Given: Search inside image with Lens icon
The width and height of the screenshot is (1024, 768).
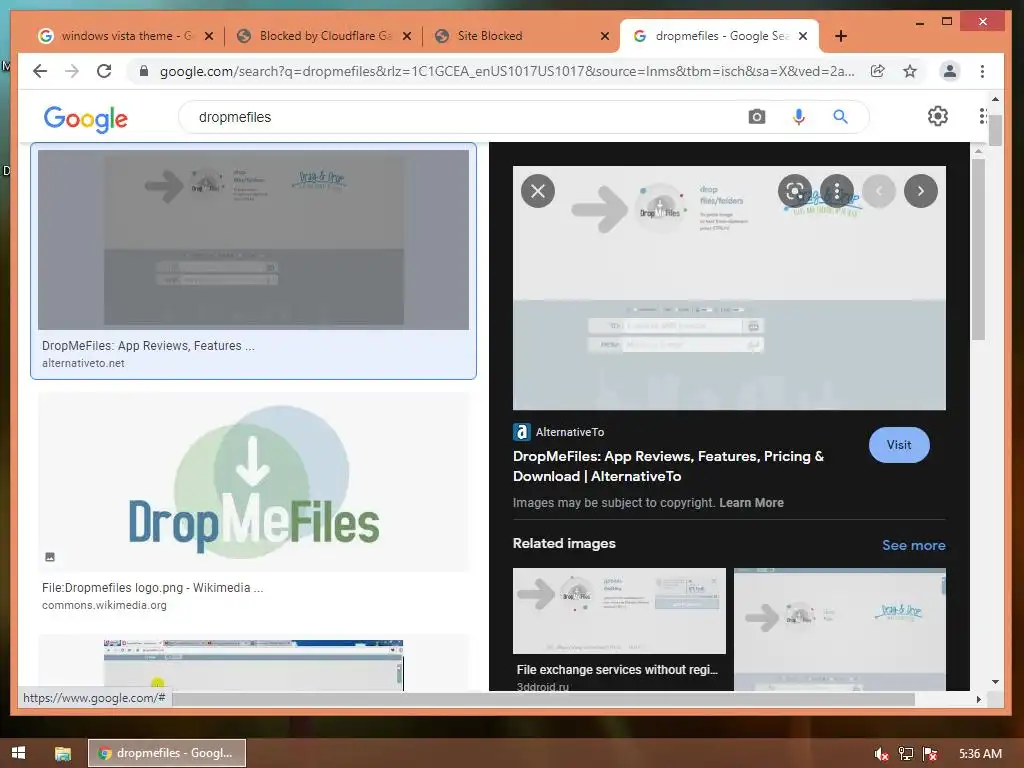Looking at the screenshot, I should 795,191.
